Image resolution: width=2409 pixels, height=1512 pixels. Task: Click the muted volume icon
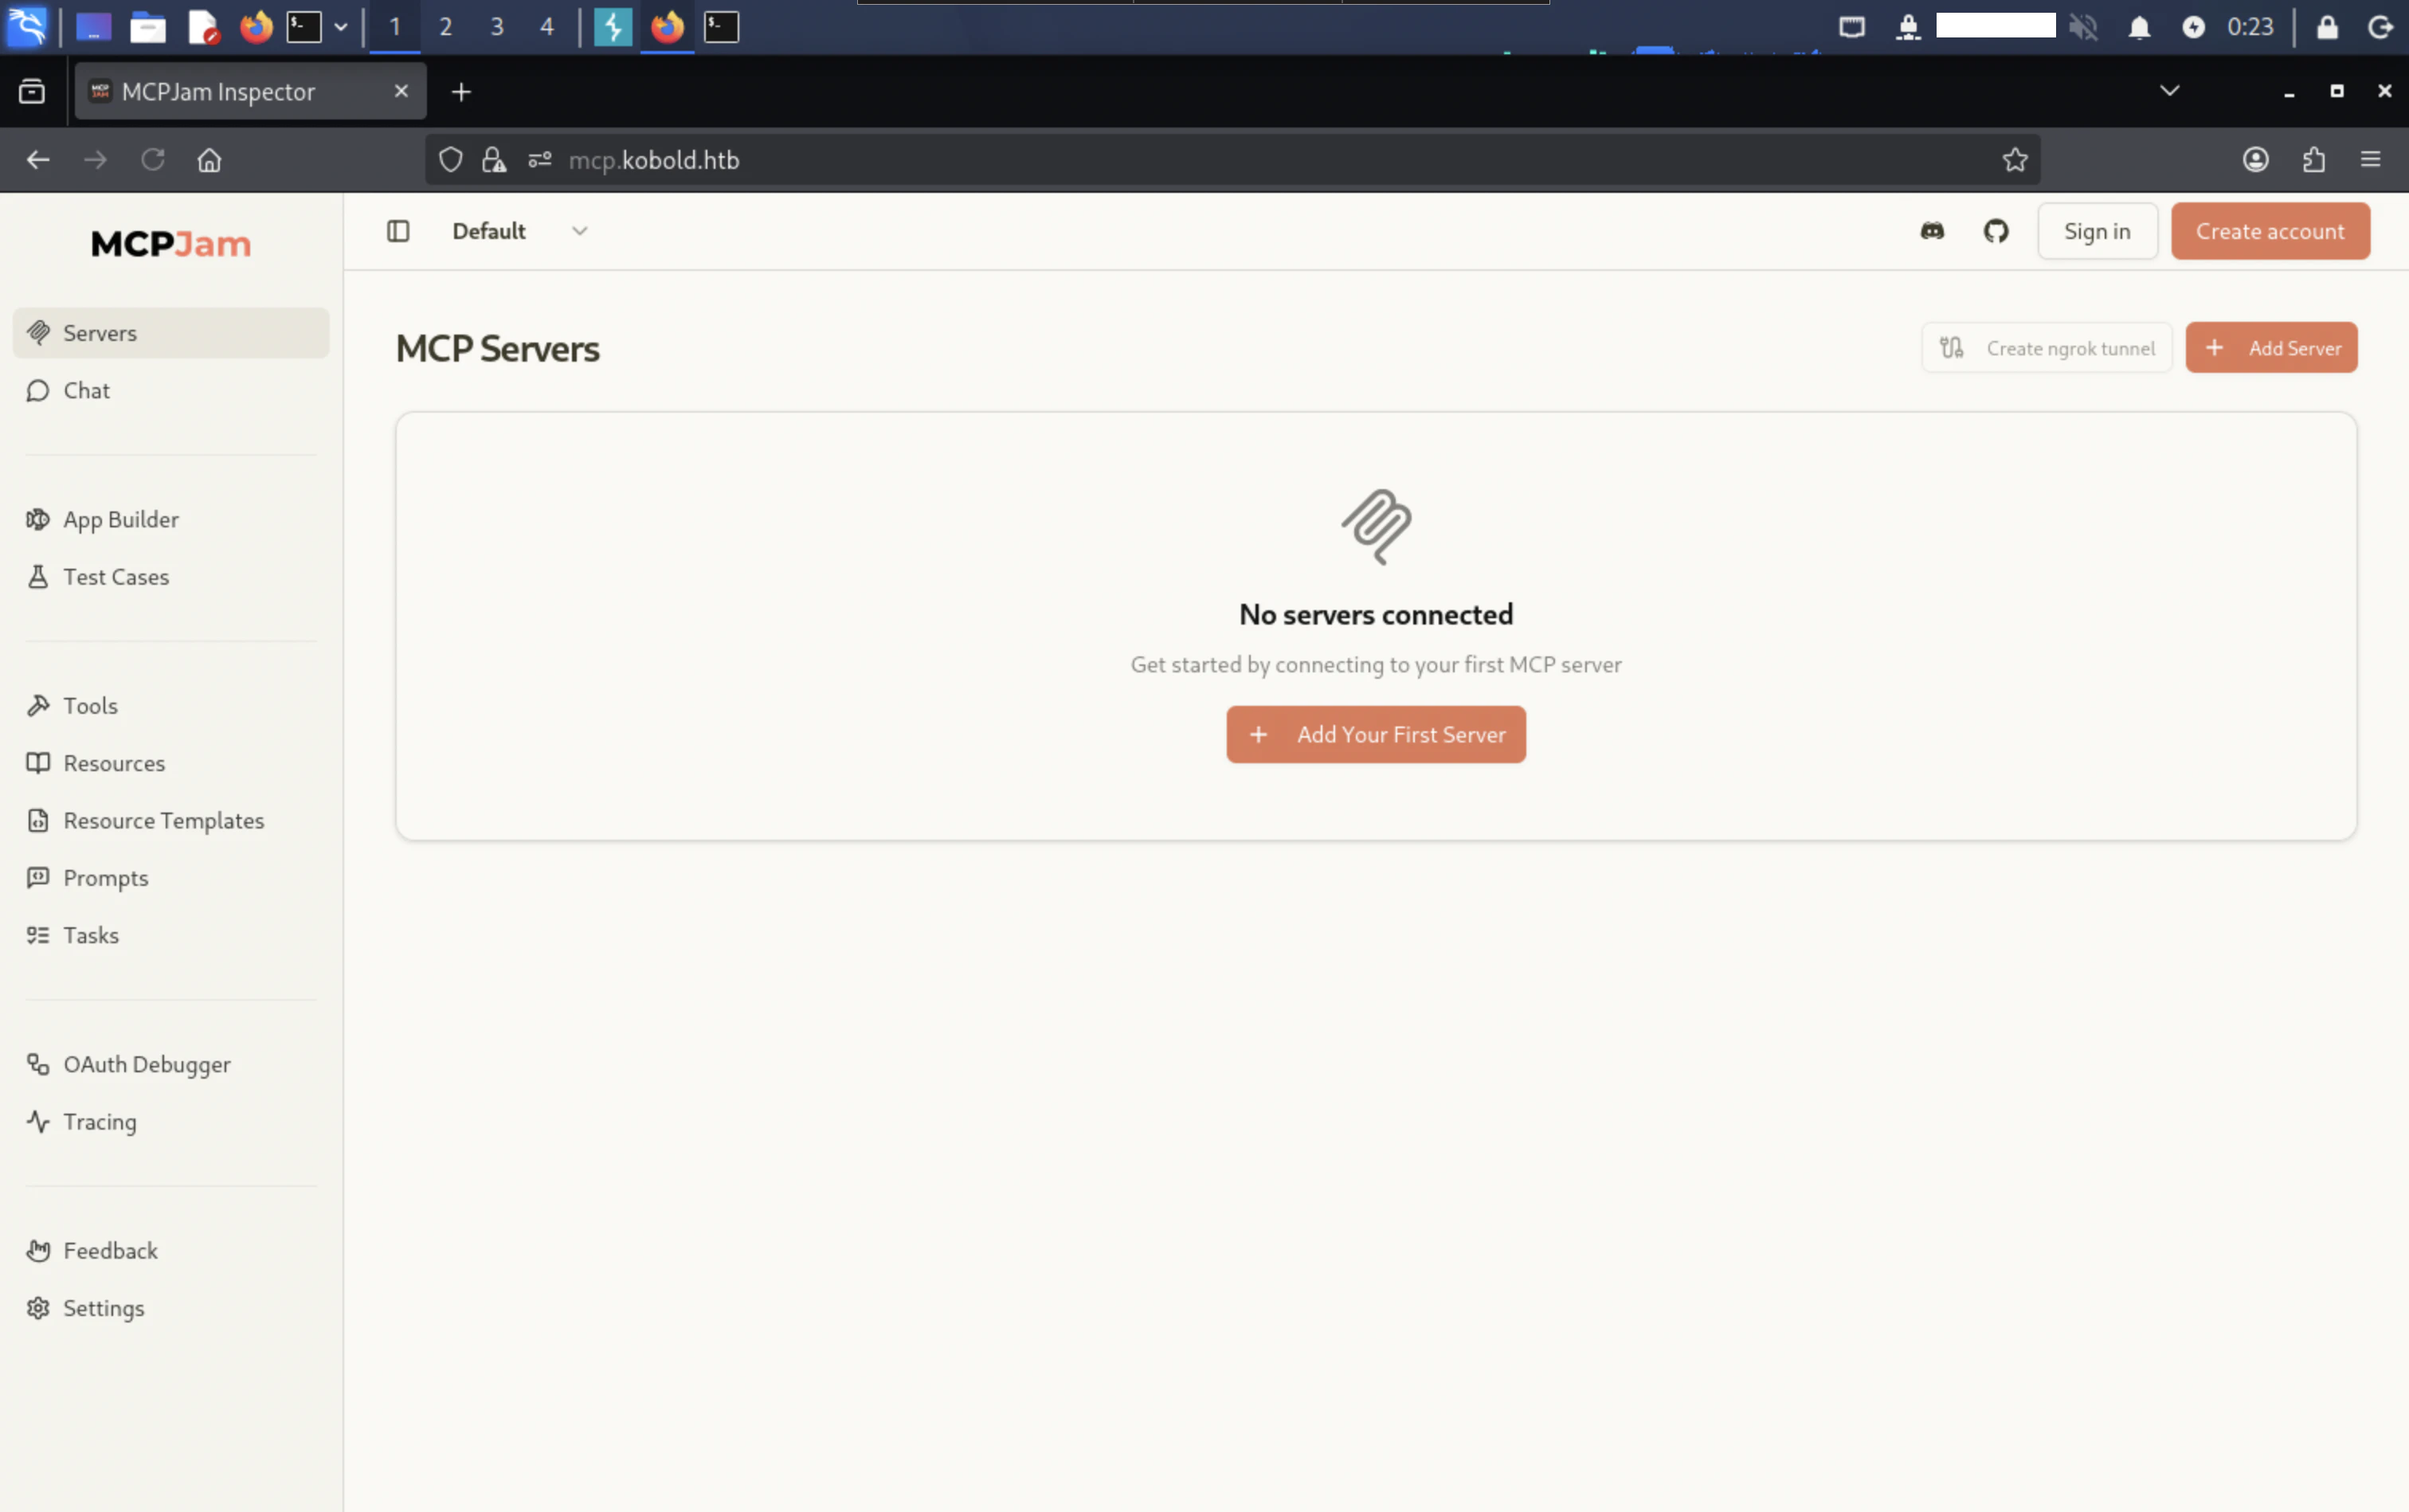pos(2083,27)
